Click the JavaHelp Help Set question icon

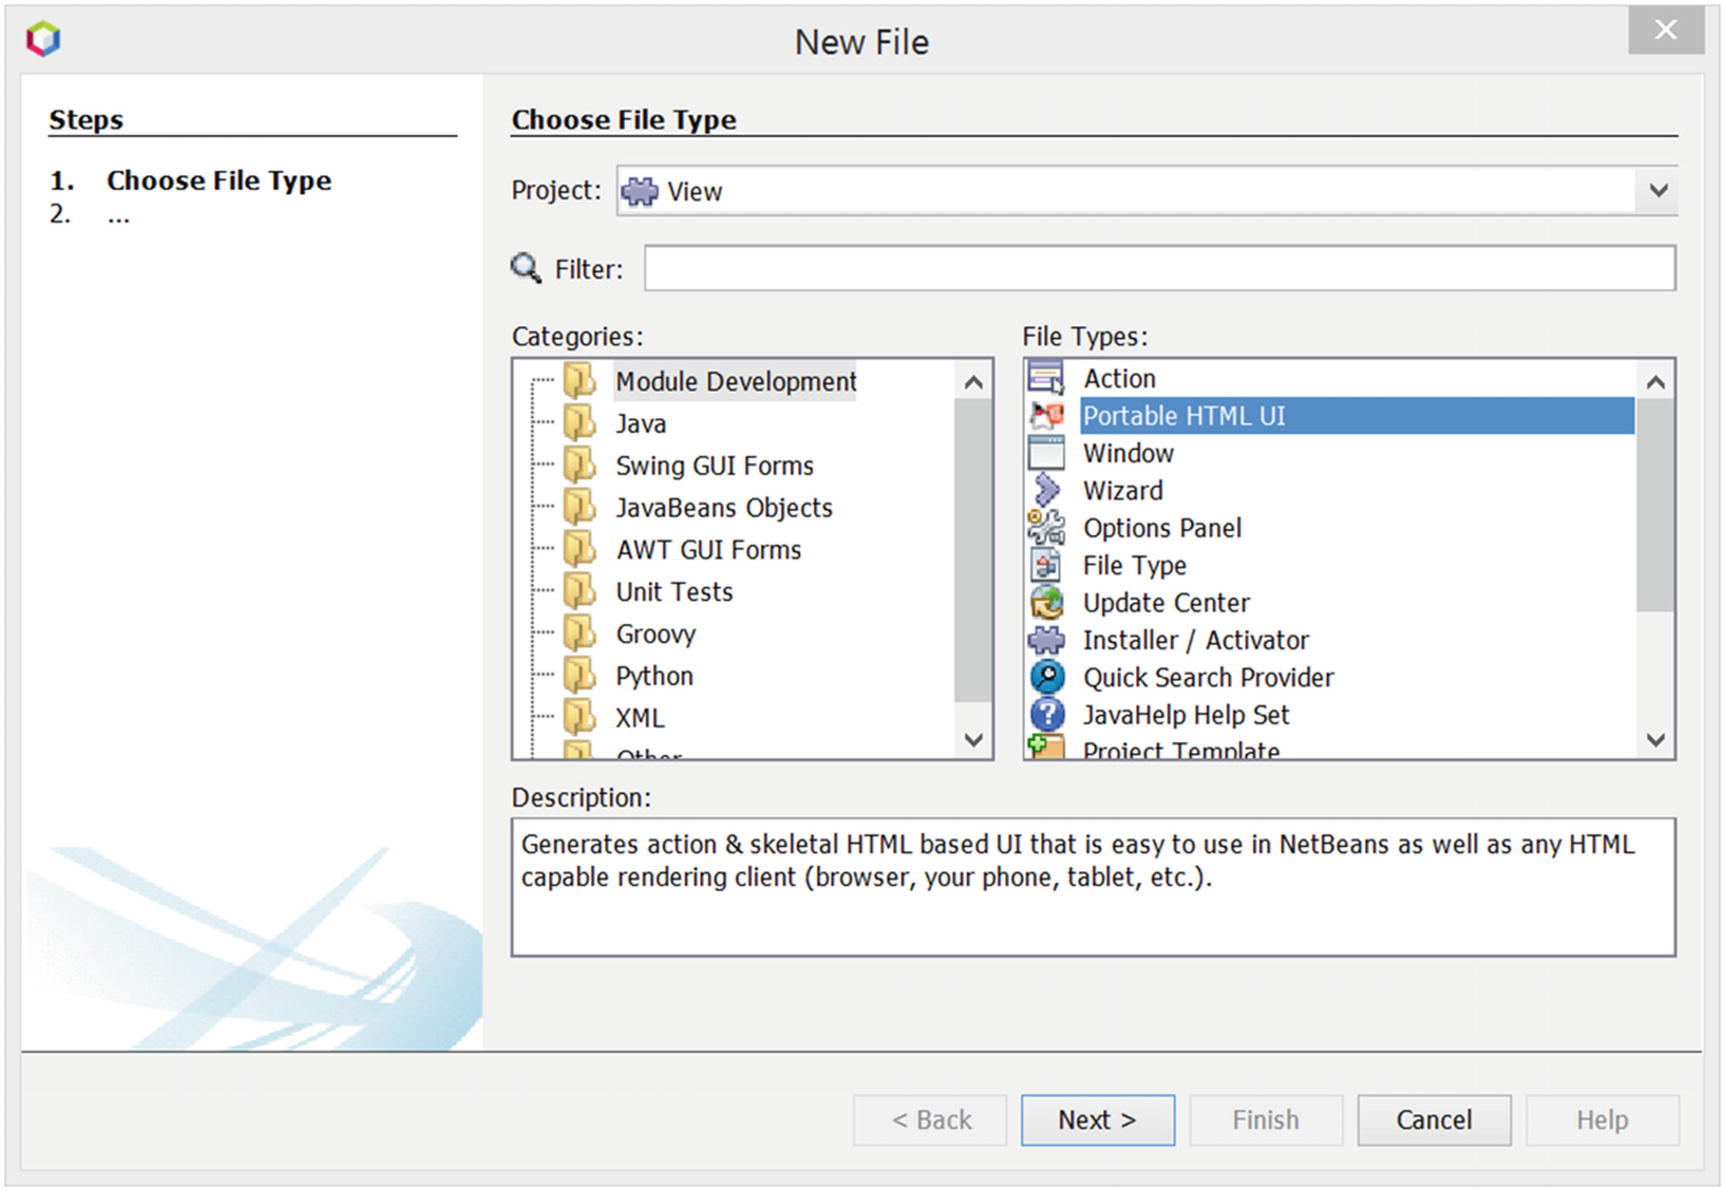click(x=1046, y=714)
